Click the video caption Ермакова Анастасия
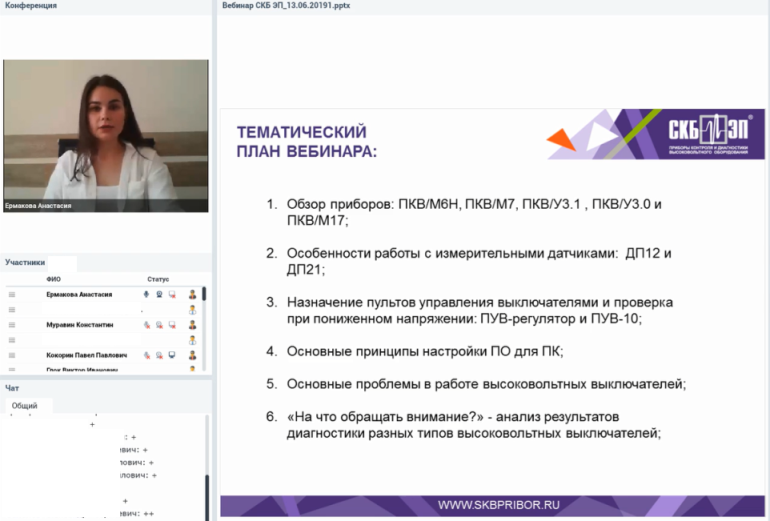Image resolution: width=770 pixels, height=521 pixels. (38, 206)
